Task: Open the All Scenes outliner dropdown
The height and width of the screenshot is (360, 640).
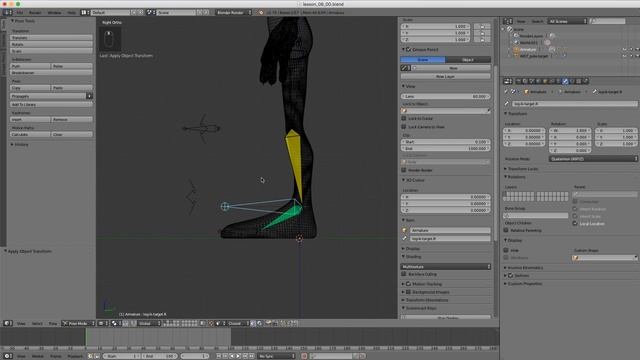Action: point(568,21)
